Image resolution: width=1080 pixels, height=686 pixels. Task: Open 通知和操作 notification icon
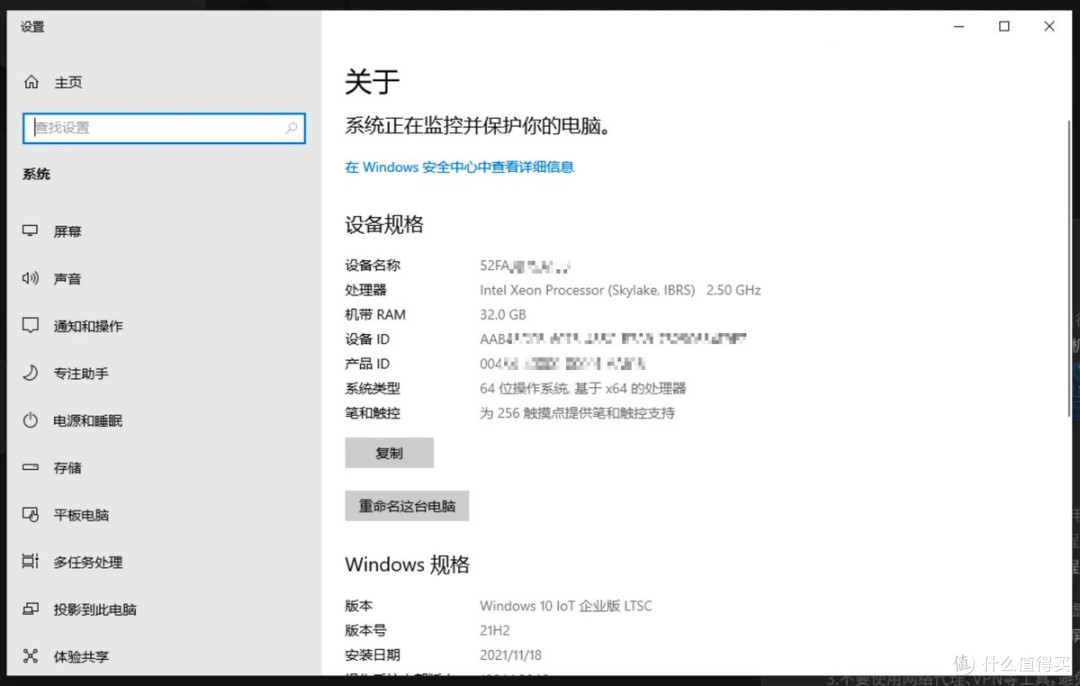point(30,325)
